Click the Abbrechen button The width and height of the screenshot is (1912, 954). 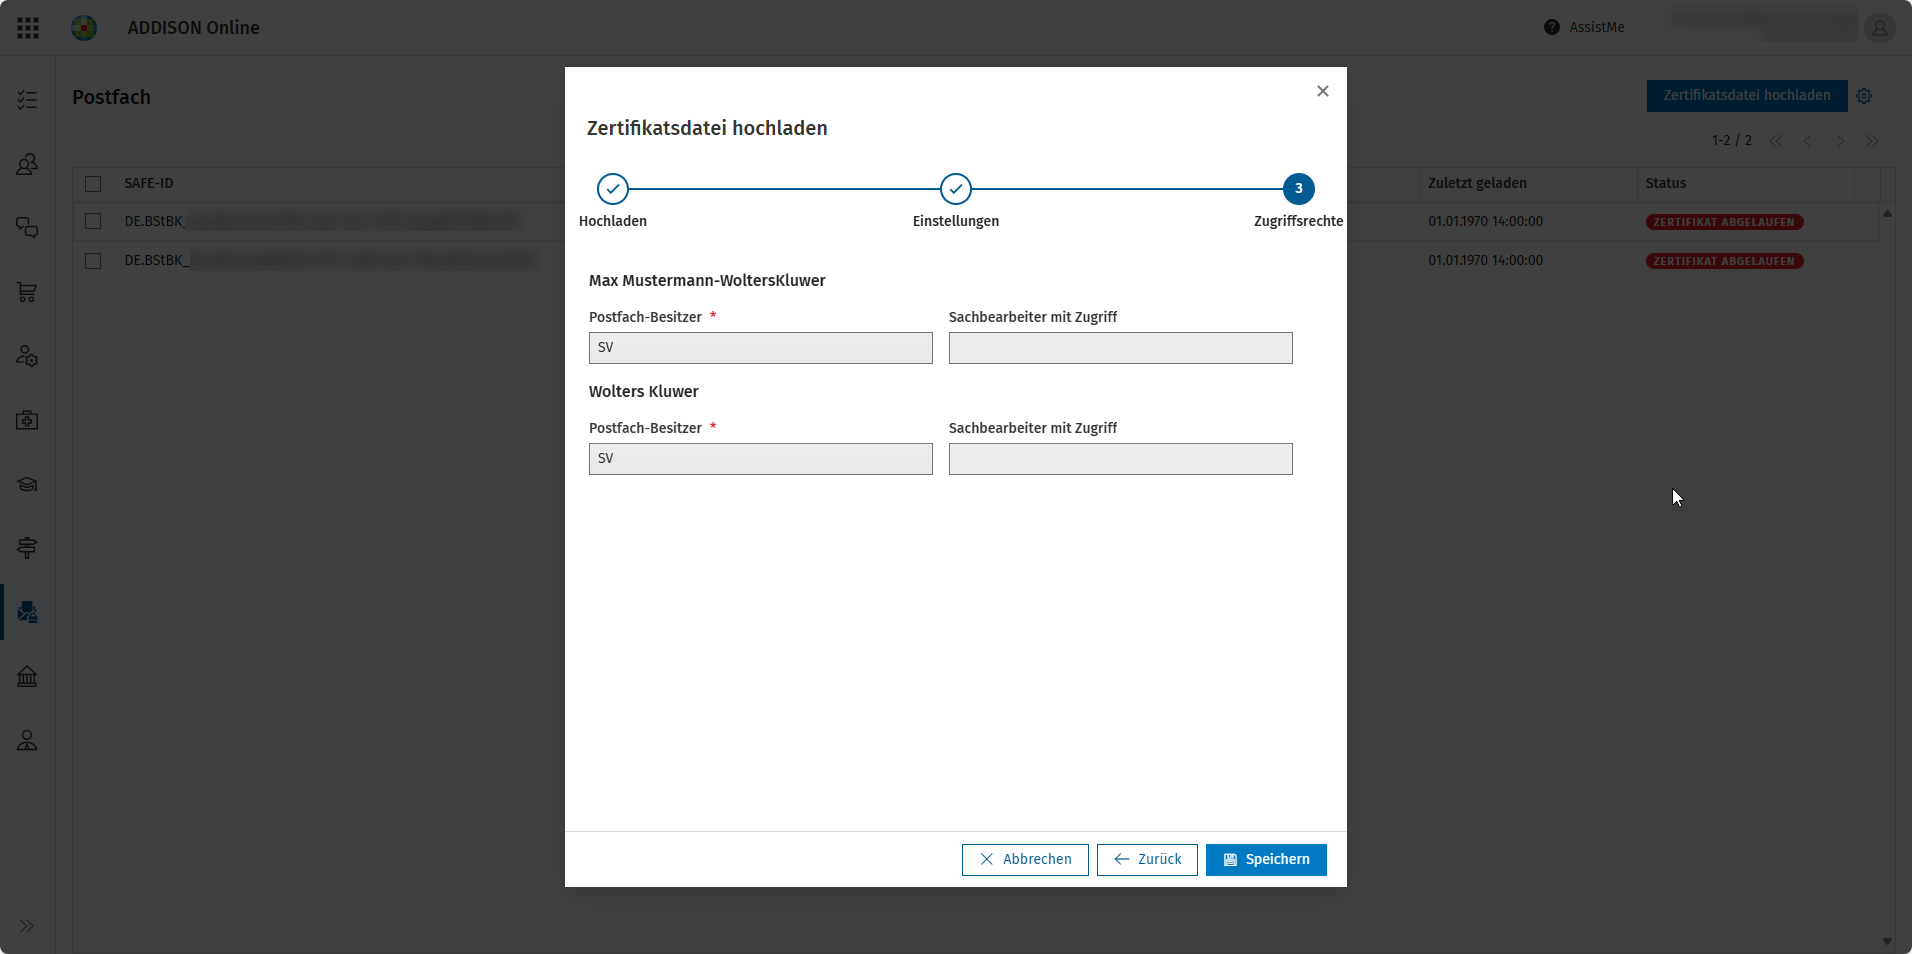pyautogui.click(x=1025, y=860)
